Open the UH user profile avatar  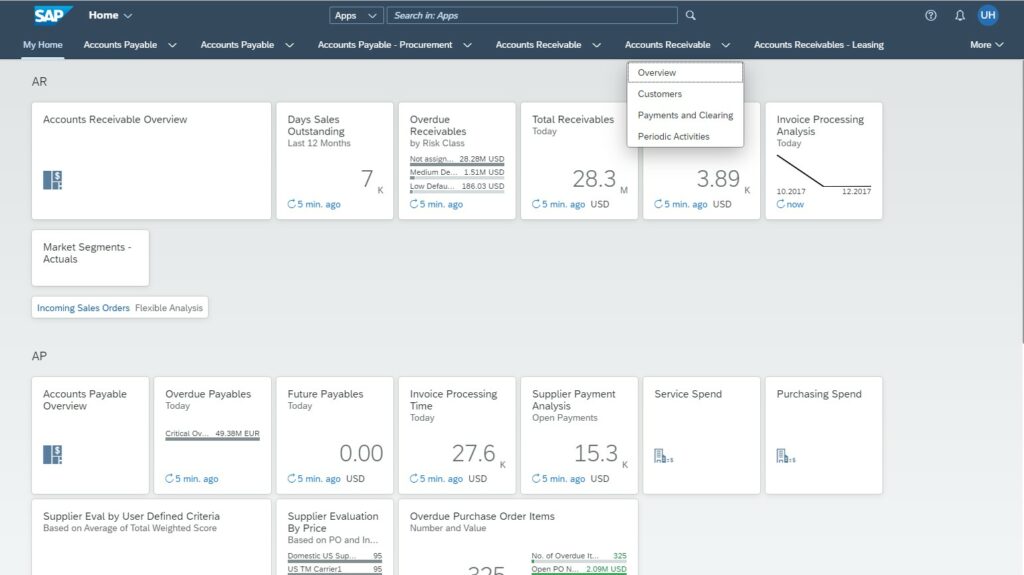click(x=988, y=15)
